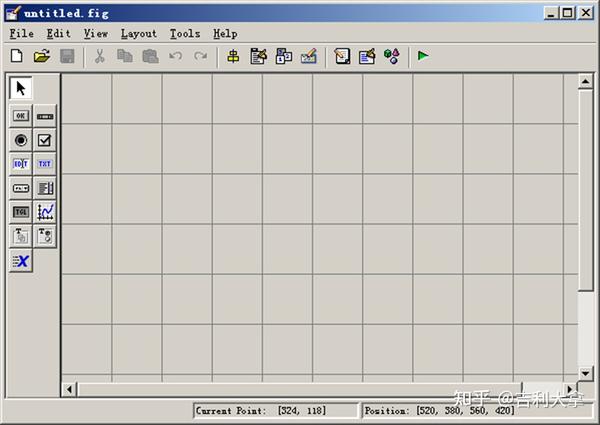Pick the Push Button OK tool
The width and height of the screenshot is (600, 425).
point(21,116)
